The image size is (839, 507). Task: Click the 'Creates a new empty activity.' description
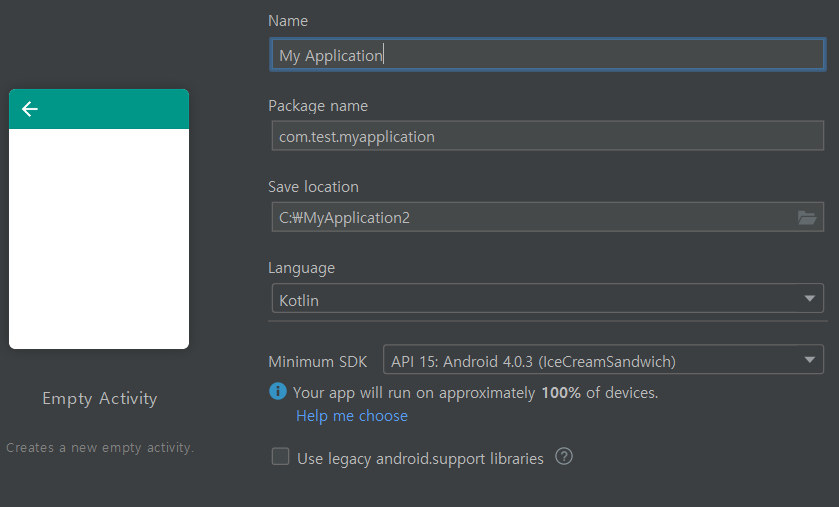click(100, 448)
